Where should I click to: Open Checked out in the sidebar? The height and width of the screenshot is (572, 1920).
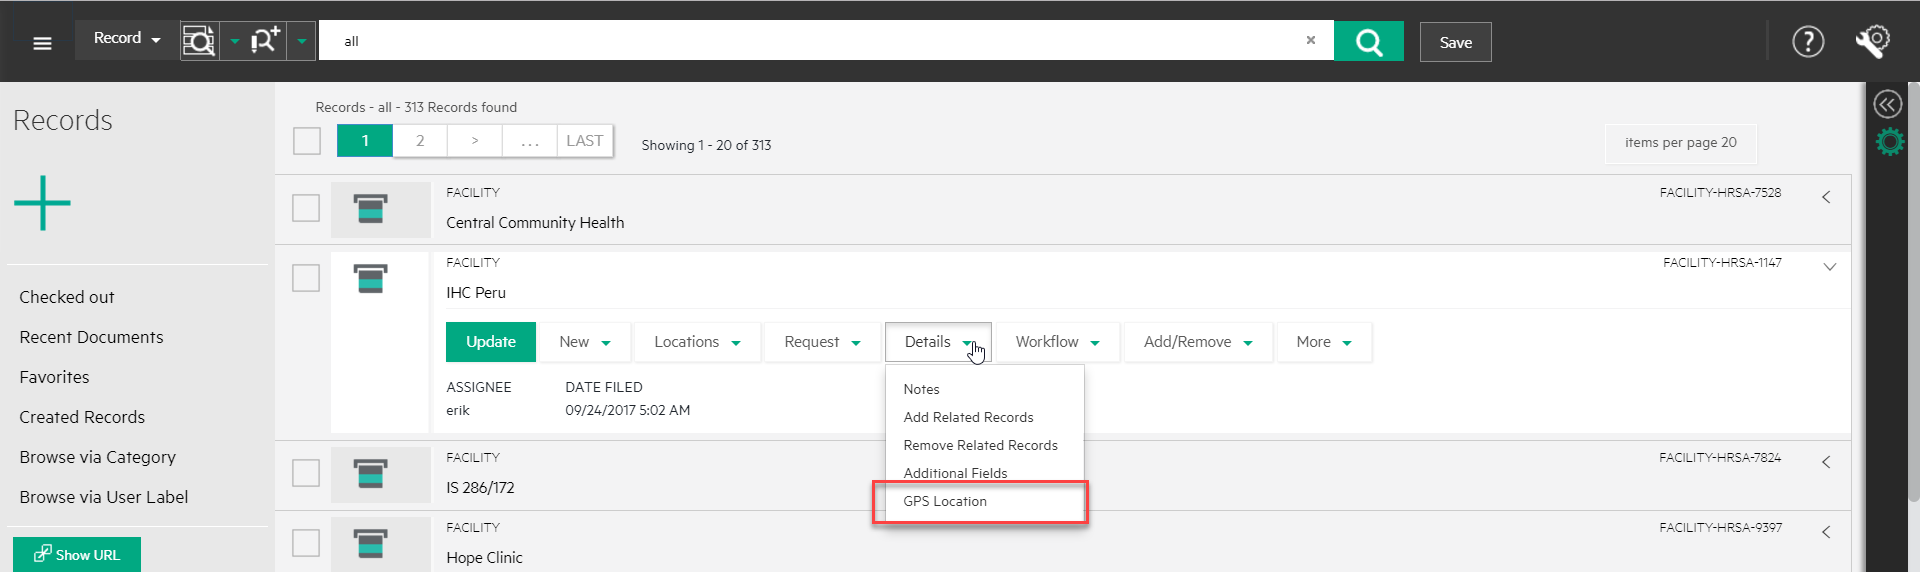67,297
